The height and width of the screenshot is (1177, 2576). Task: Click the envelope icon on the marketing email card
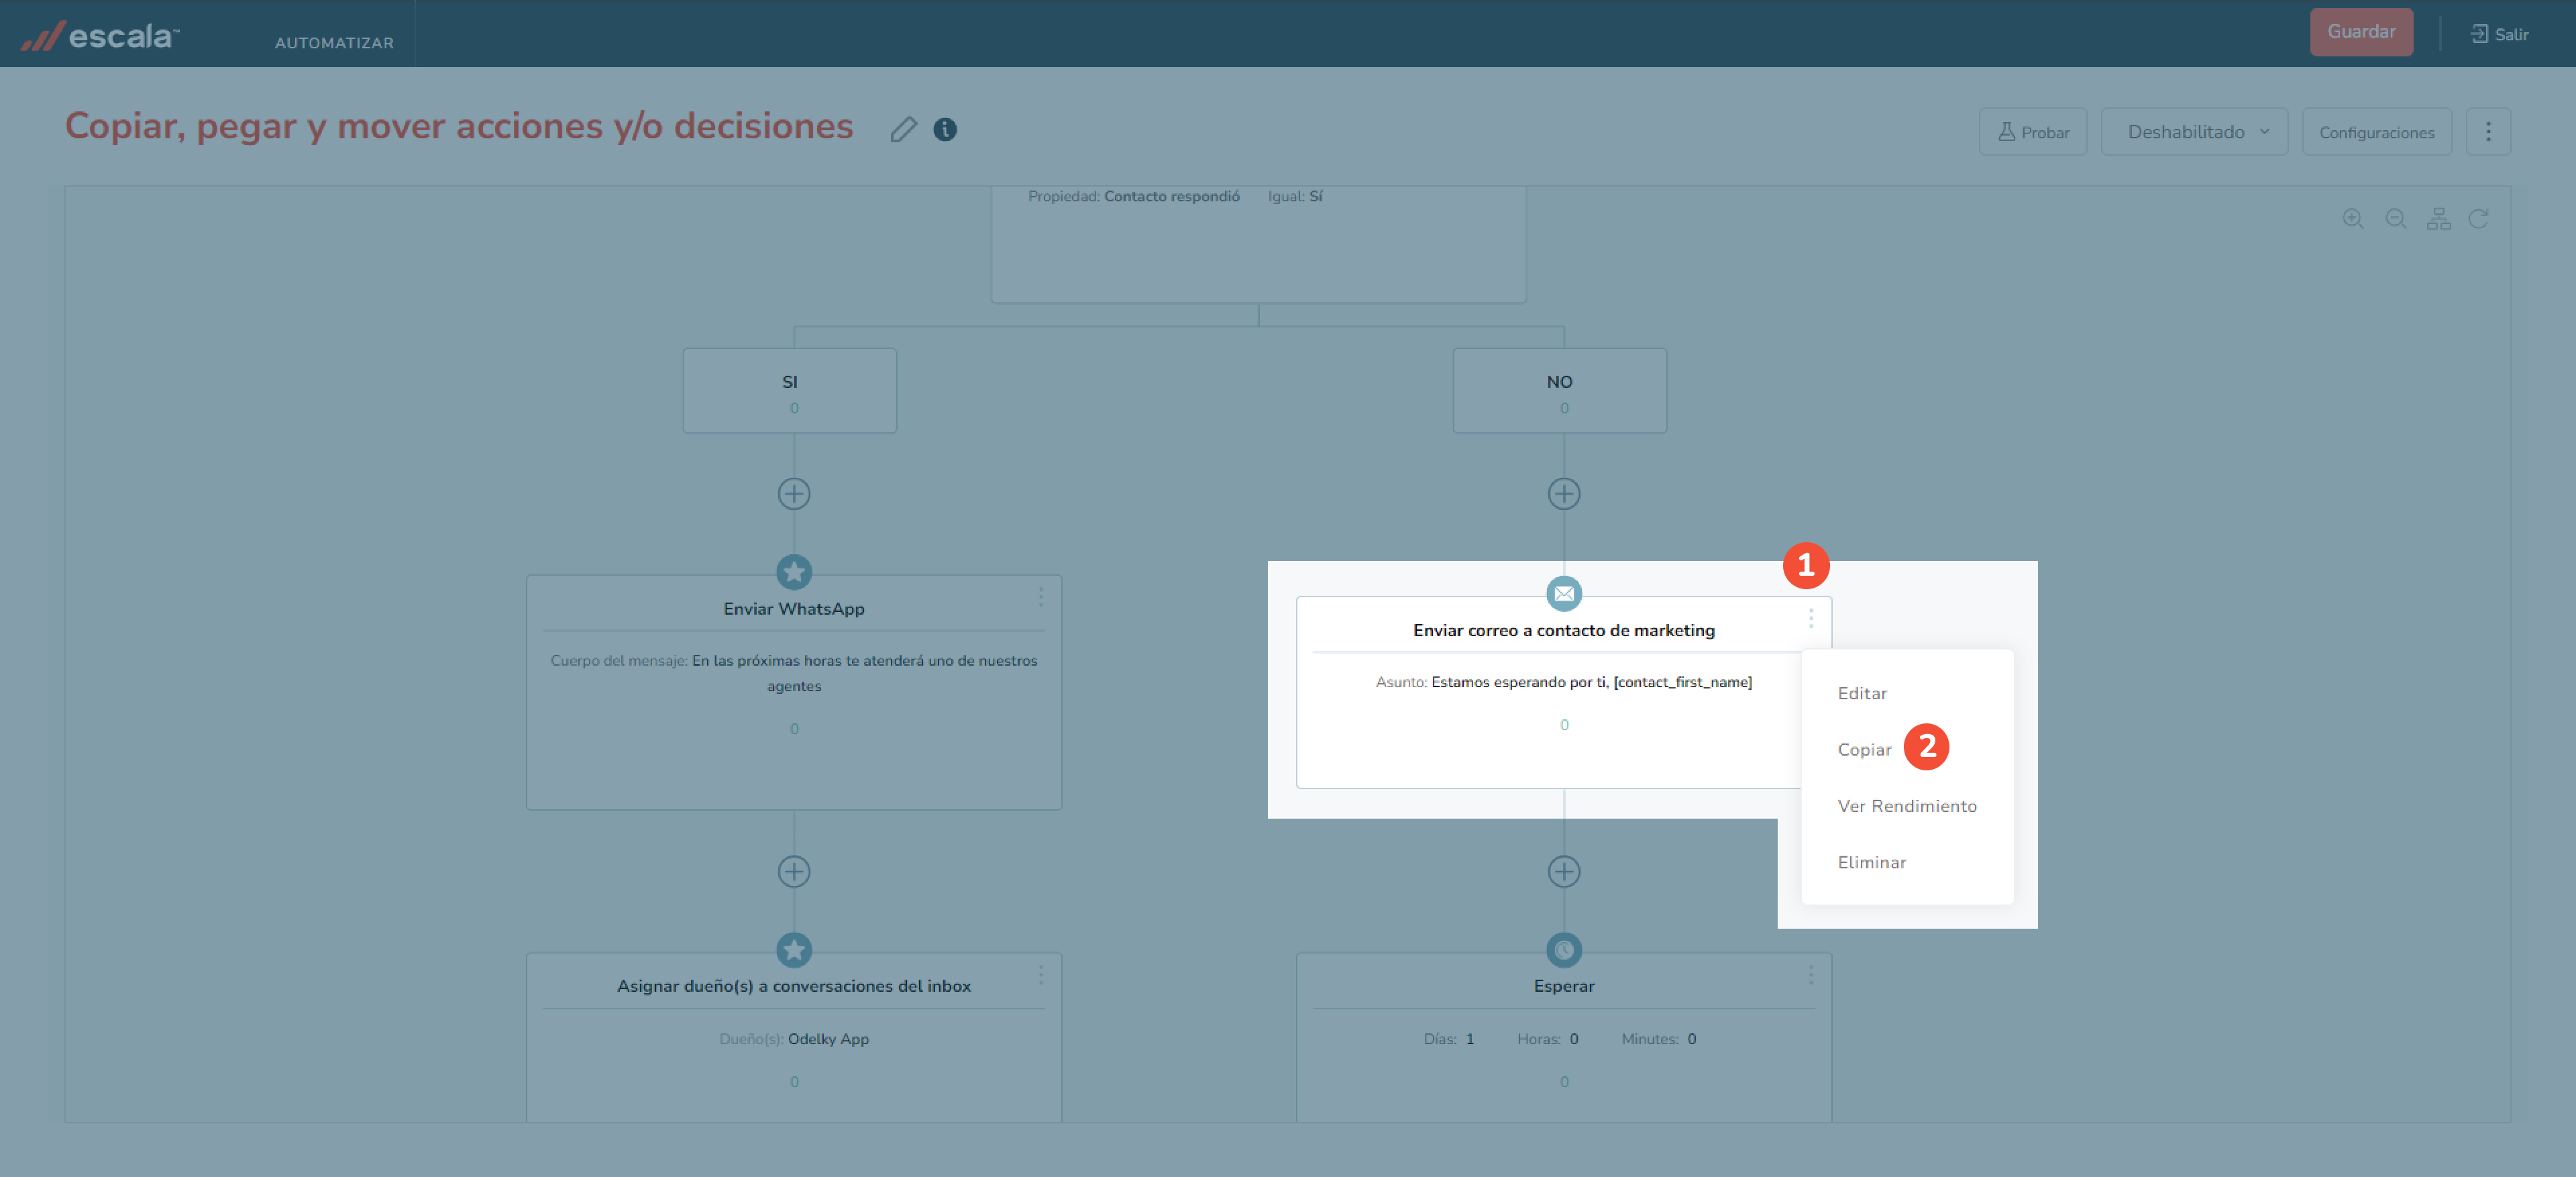tap(1564, 594)
